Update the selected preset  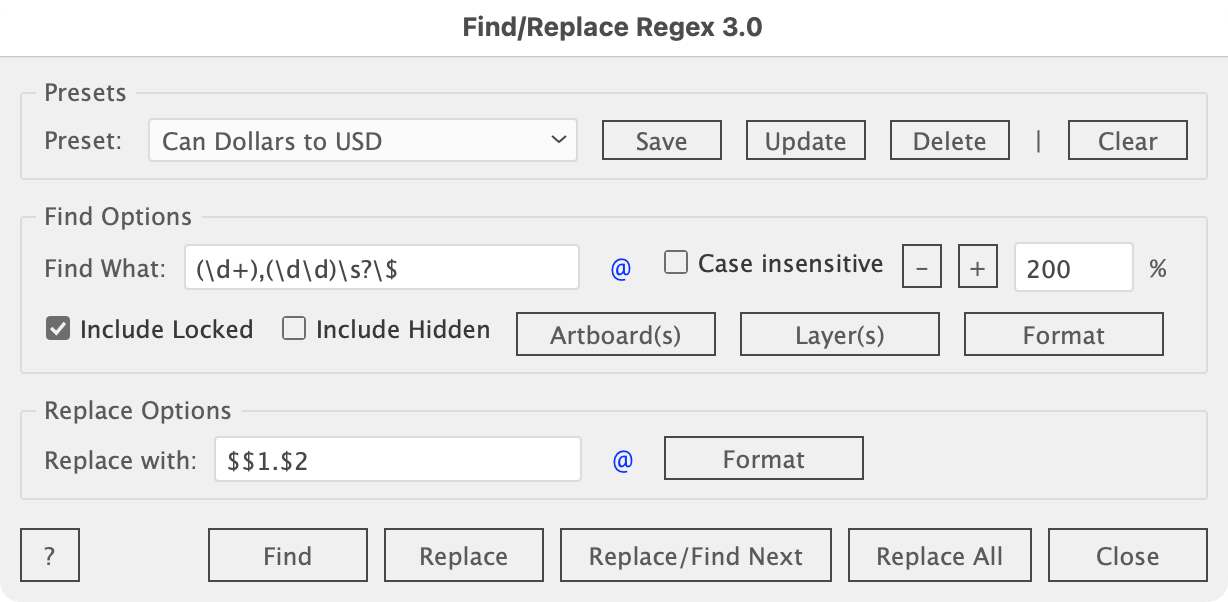[805, 141]
